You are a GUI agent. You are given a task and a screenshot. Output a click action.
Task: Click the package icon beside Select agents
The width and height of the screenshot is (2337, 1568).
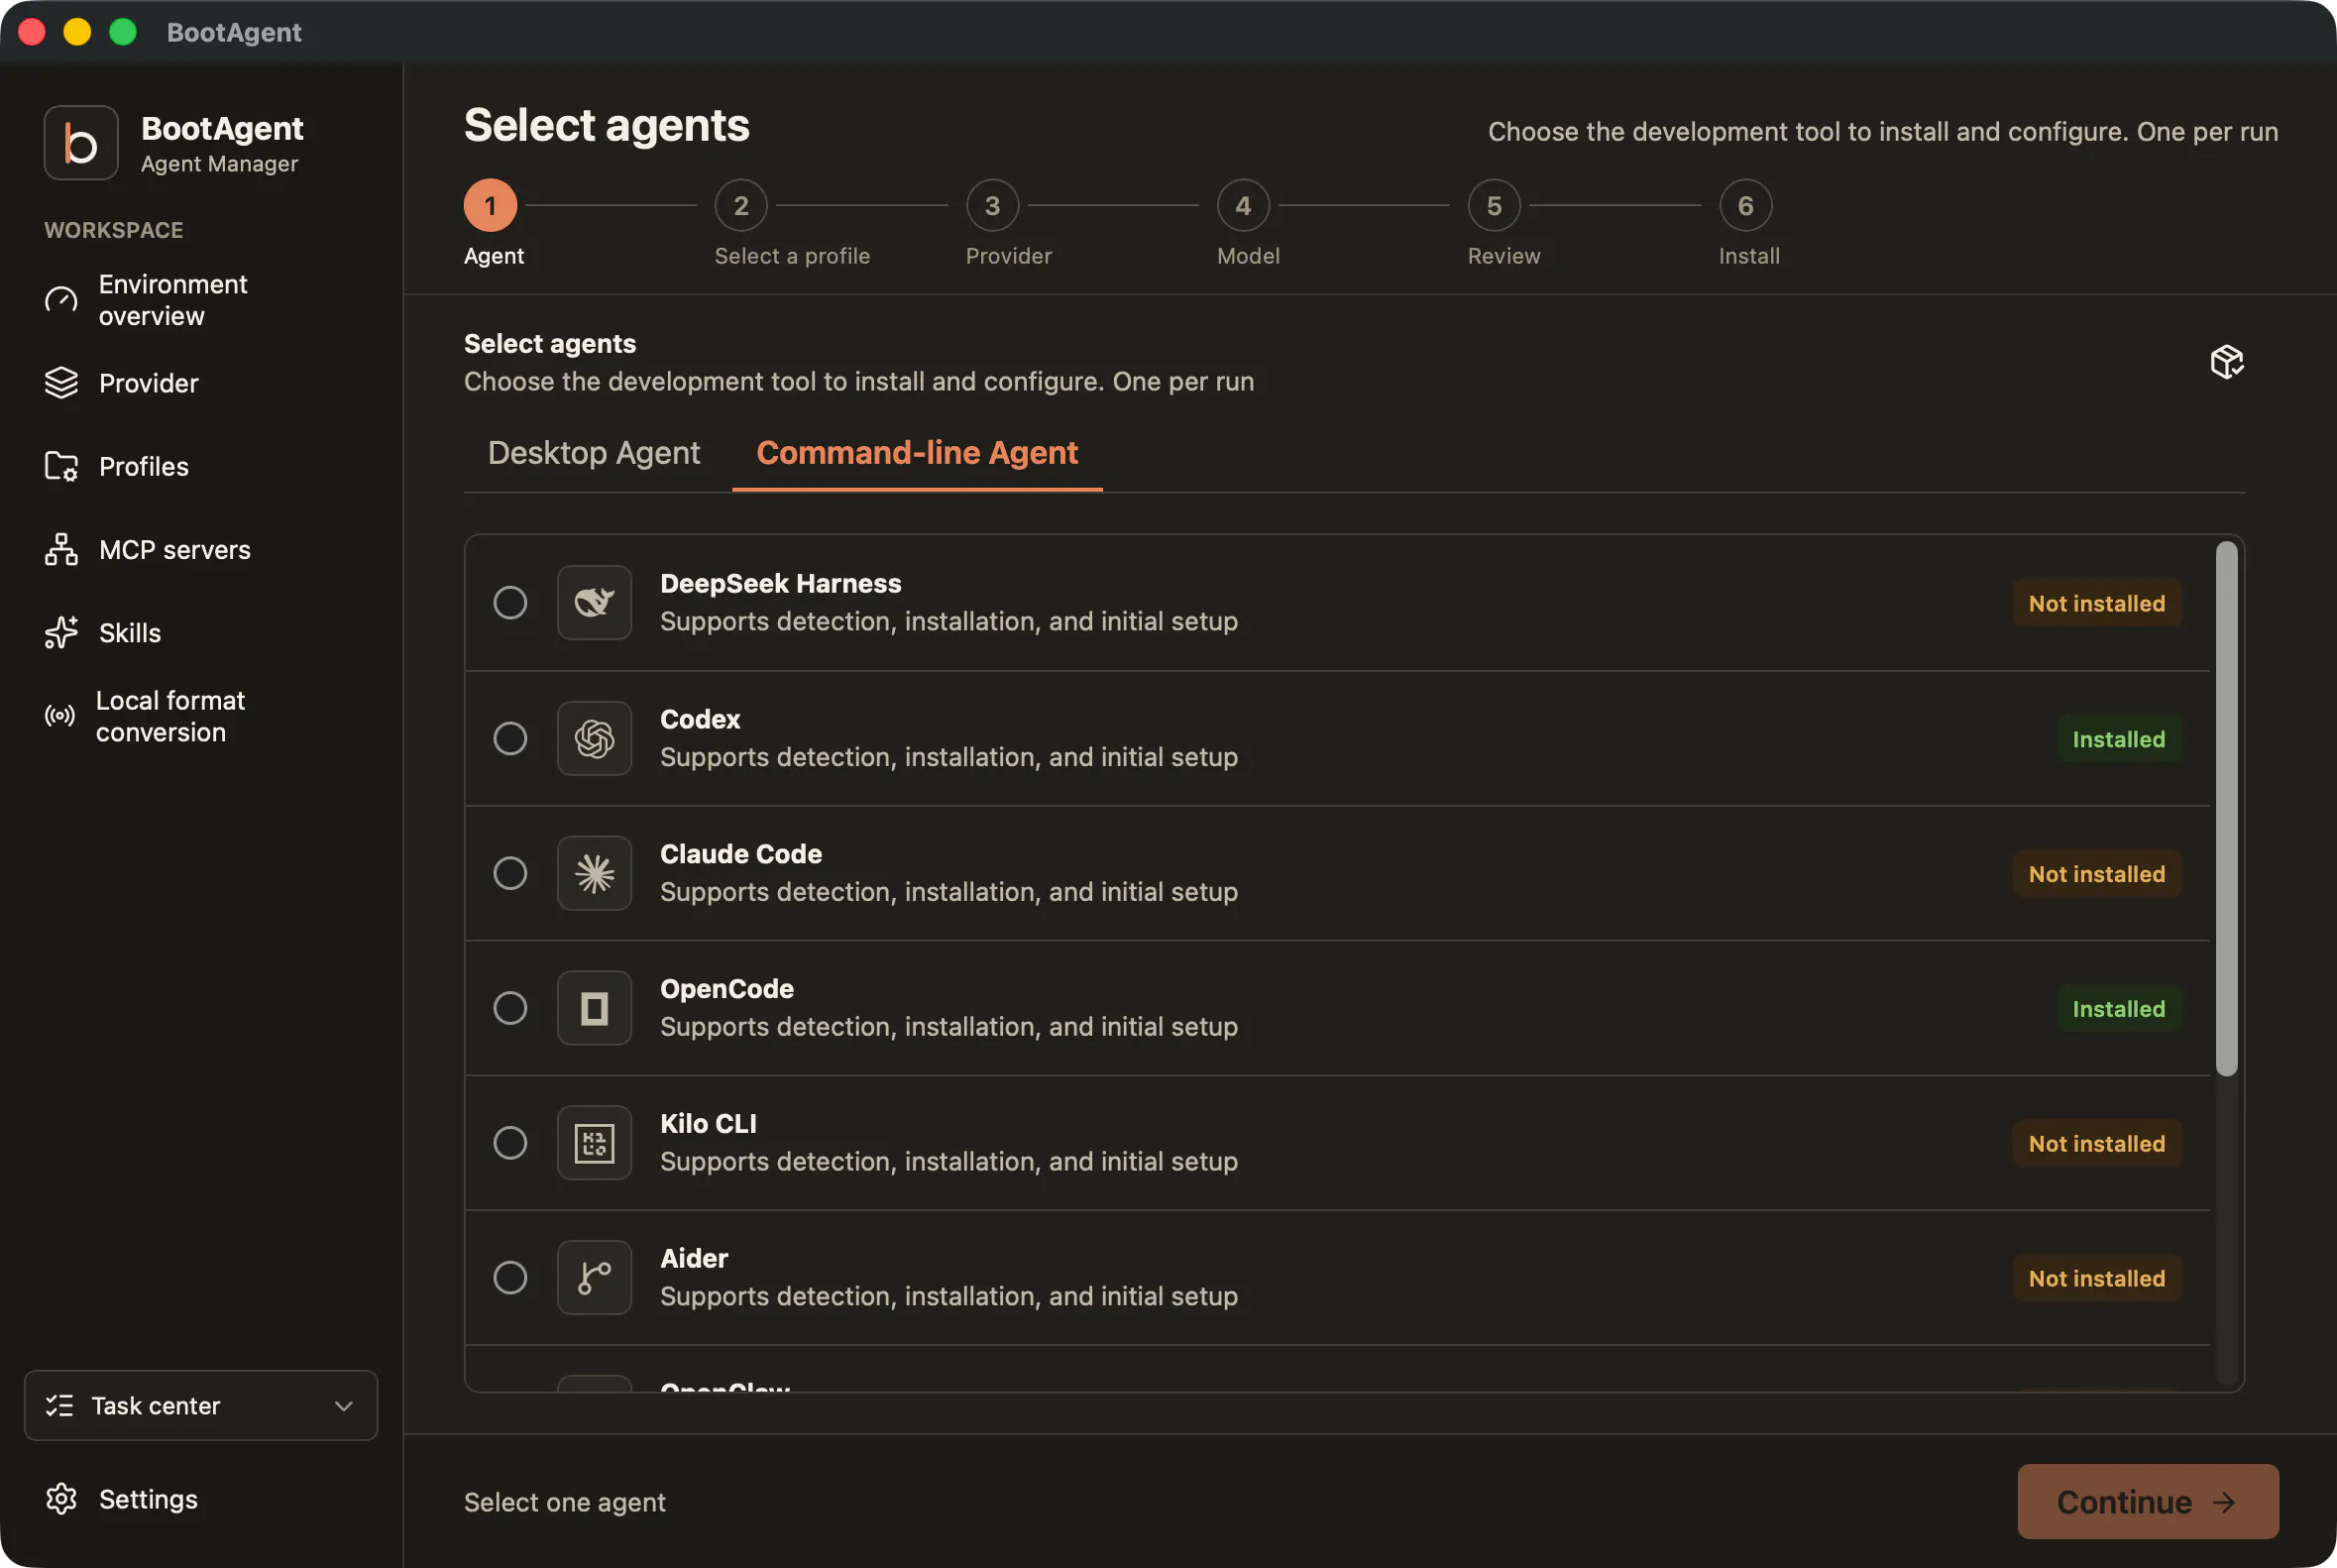[x=2226, y=362]
